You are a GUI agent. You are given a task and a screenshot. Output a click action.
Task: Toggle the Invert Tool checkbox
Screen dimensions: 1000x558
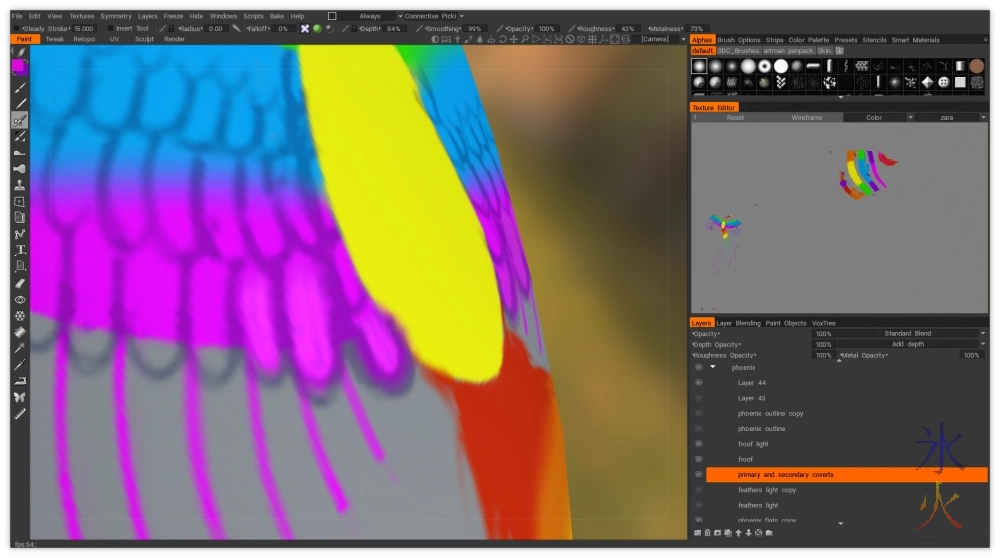(110, 29)
